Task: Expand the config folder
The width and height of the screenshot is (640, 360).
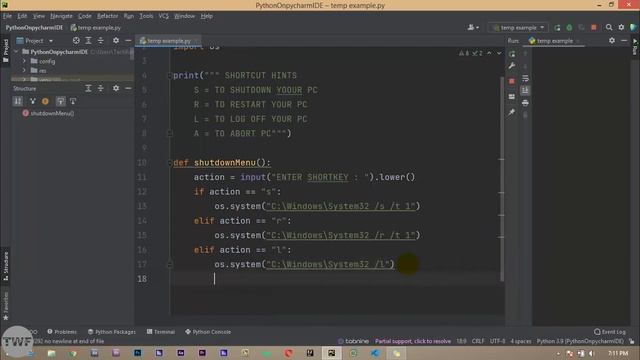Action: tap(24, 61)
